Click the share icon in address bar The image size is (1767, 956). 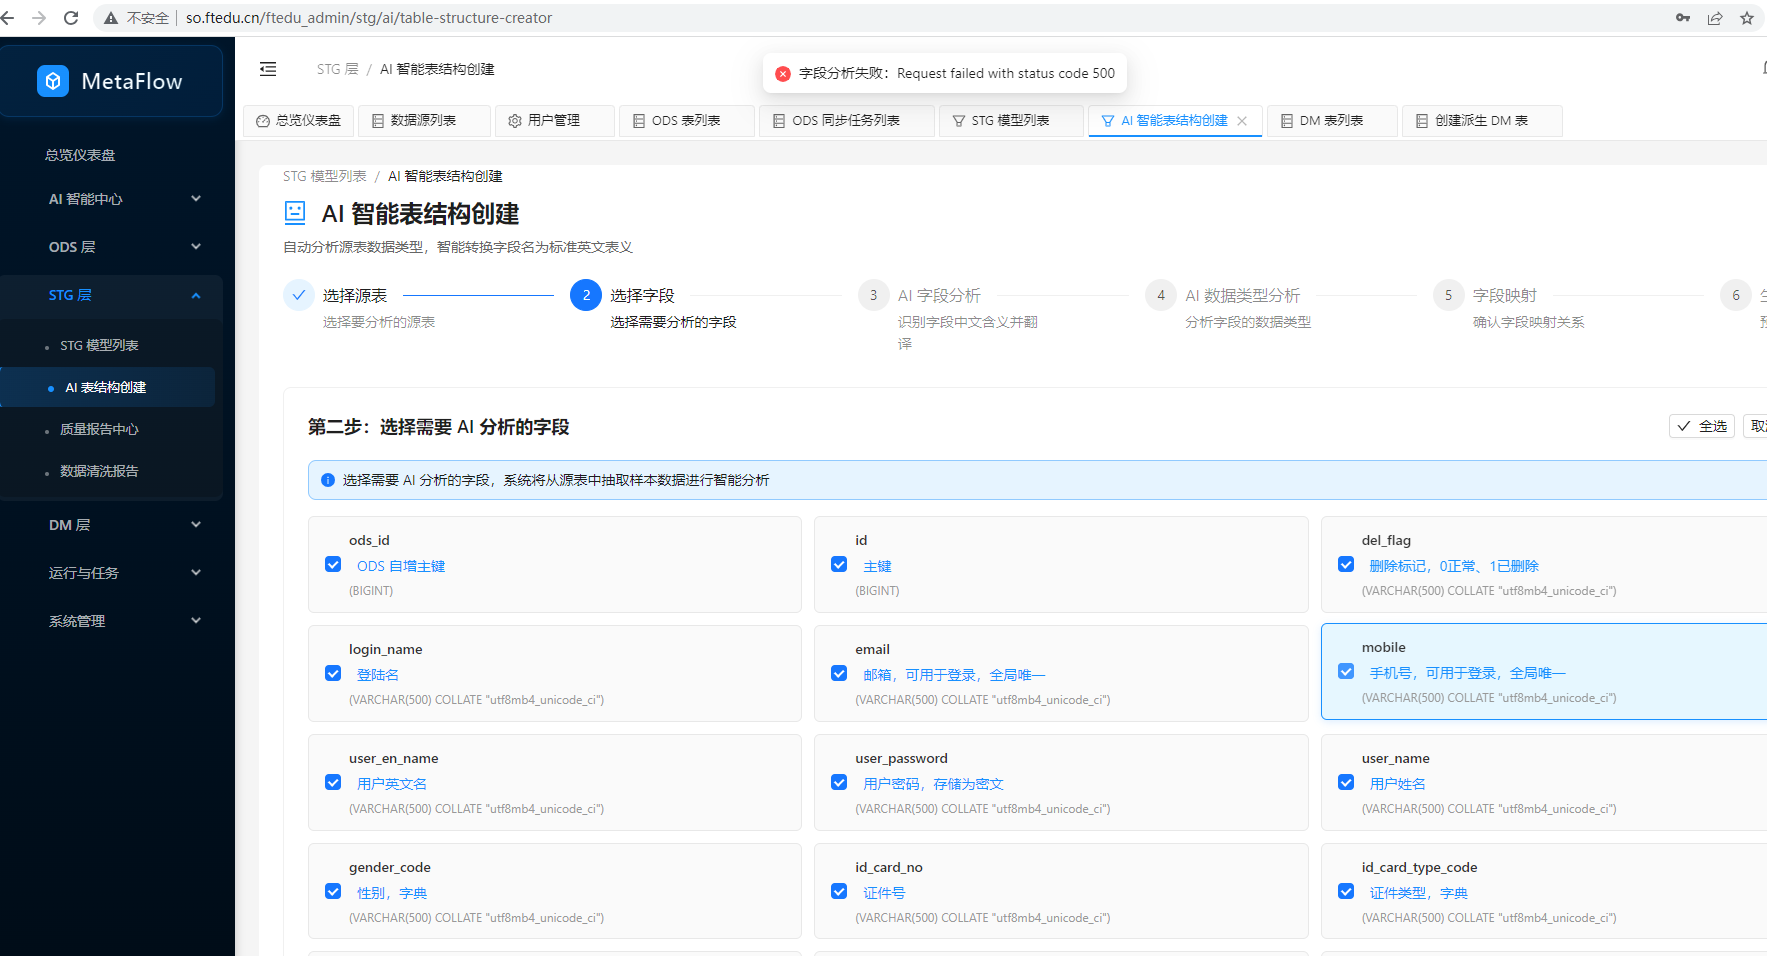pyautogui.click(x=1715, y=18)
